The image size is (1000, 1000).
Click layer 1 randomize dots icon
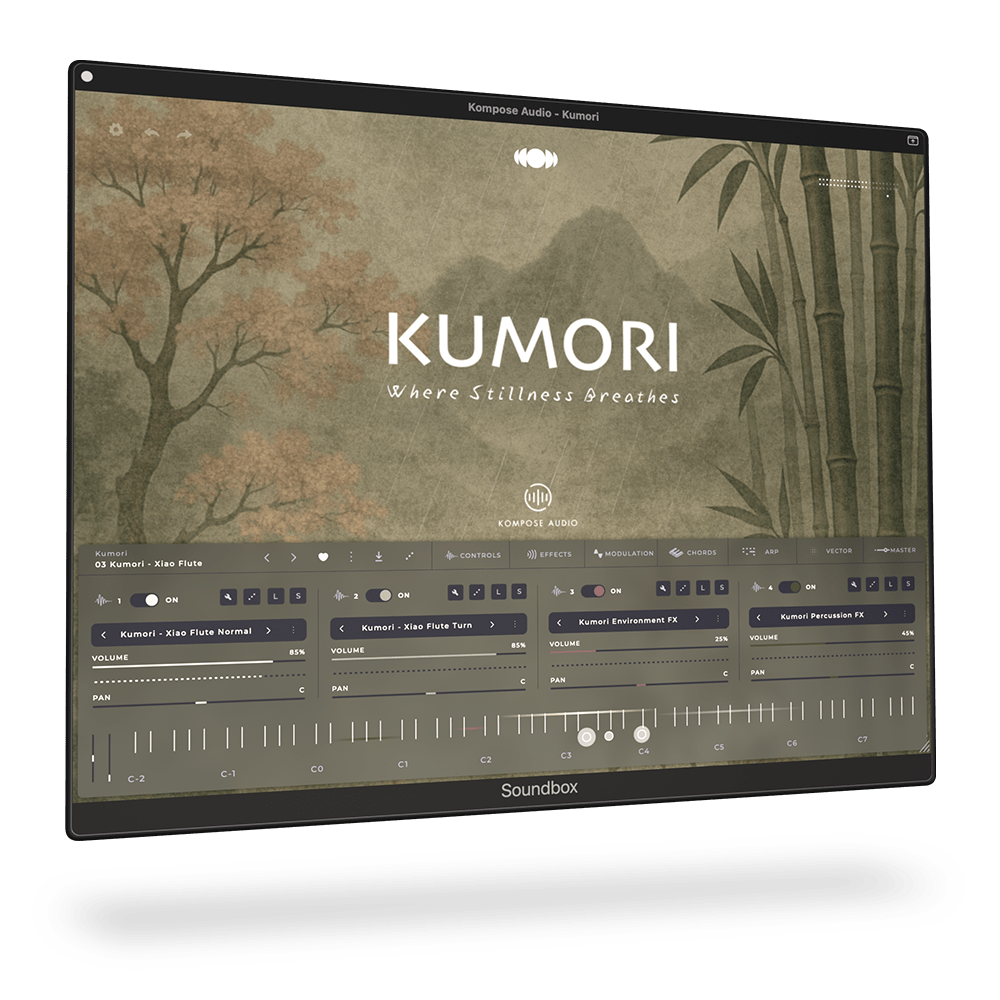pyautogui.click(x=252, y=596)
